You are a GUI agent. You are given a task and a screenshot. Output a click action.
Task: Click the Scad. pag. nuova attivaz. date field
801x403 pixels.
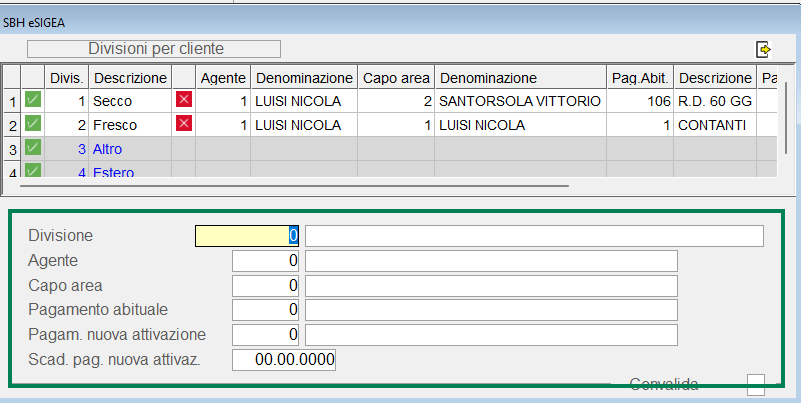(284, 359)
